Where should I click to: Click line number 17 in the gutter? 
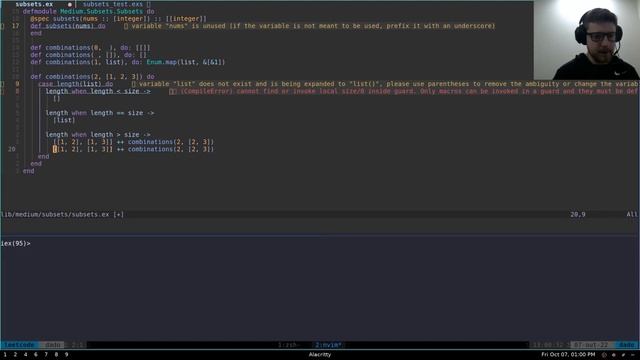point(16,26)
